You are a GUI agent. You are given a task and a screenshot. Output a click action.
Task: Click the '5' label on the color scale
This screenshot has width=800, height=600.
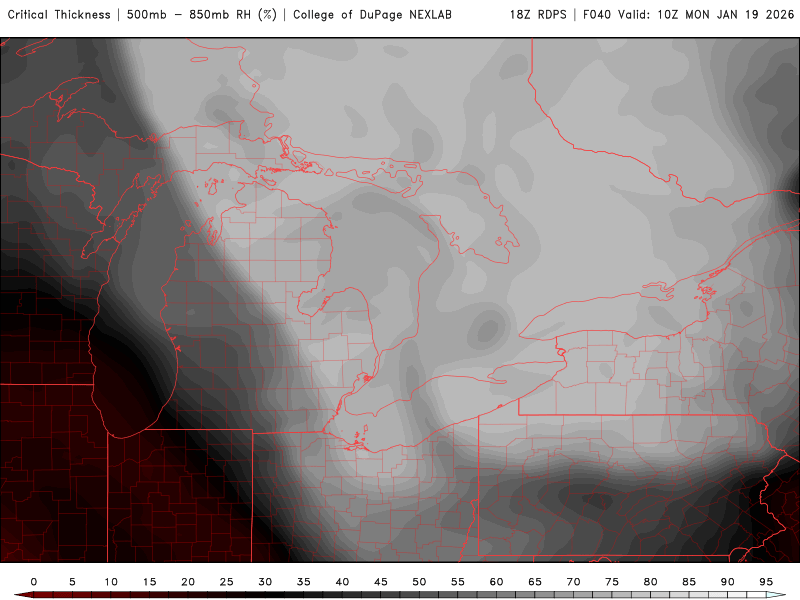[72, 582]
